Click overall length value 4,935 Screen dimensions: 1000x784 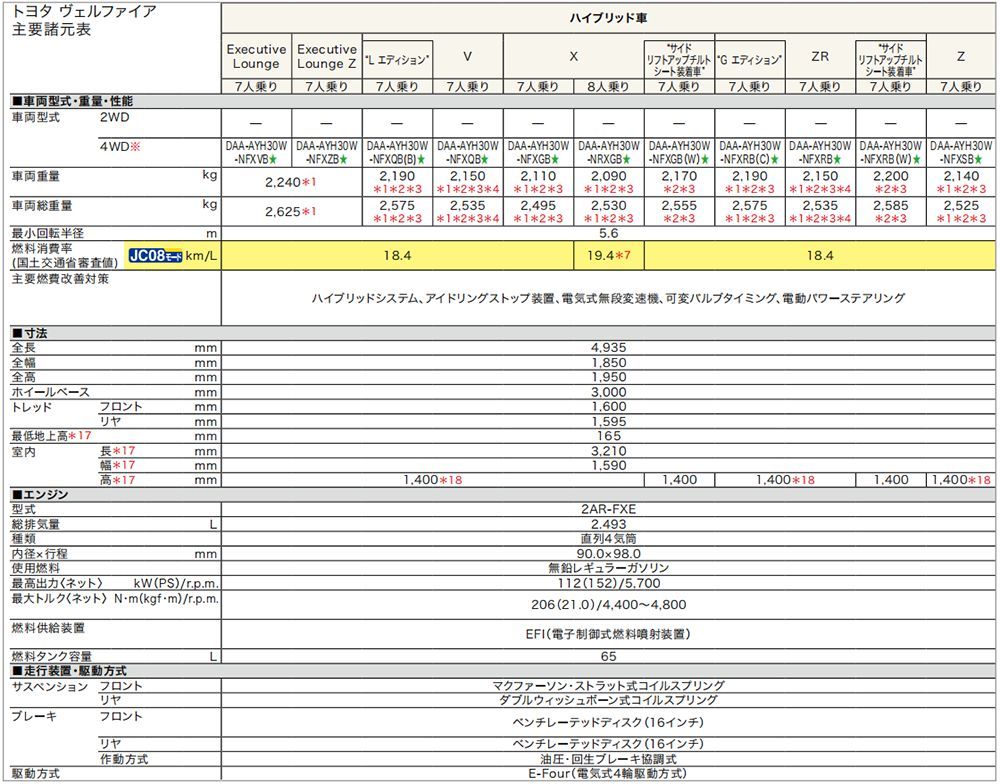(608, 348)
